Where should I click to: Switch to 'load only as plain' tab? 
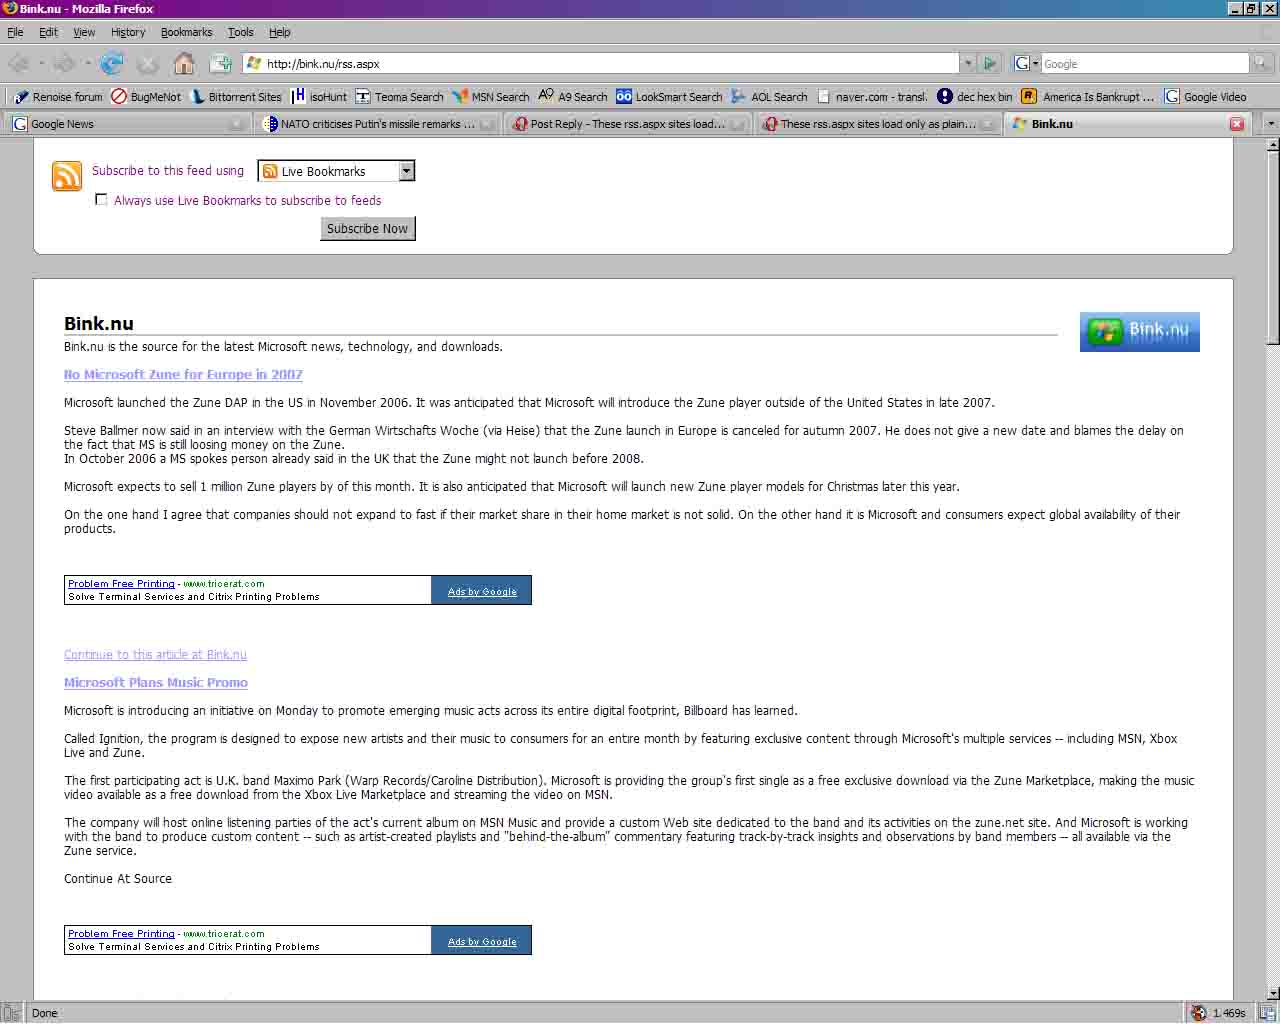(x=877, y=124)
